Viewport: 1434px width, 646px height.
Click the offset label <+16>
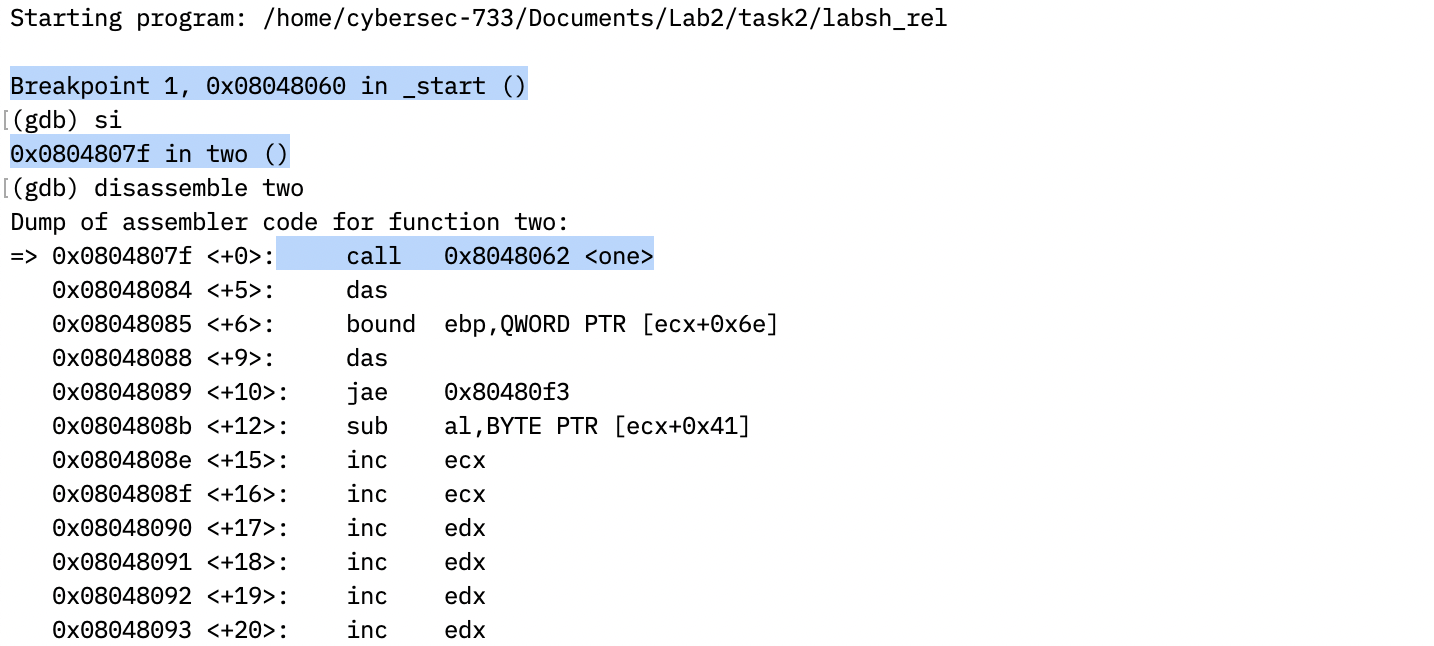(x=247, y=495)
